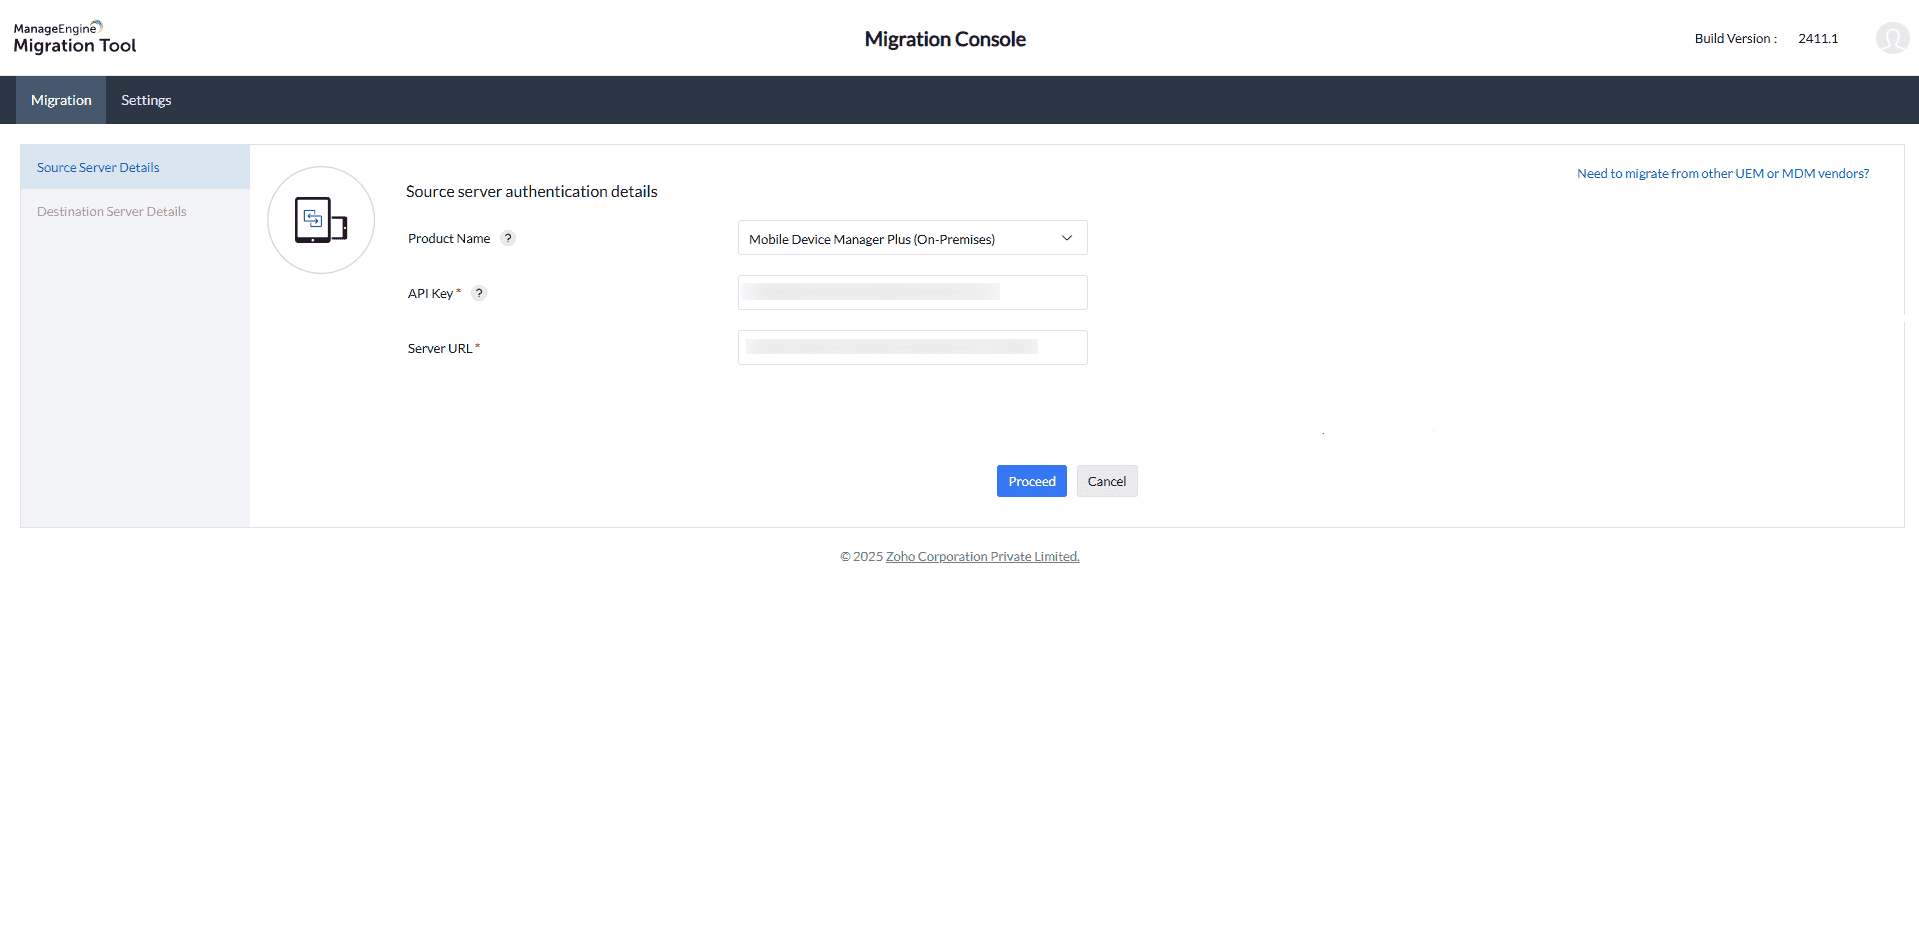Open the Settings tab
The height and width of the screenshot is (946, 1919).
(146, 100)
